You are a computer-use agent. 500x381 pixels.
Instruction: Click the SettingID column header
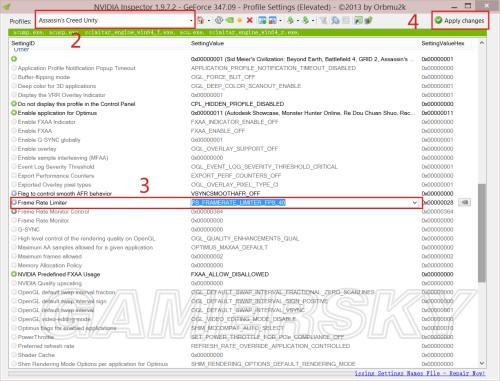[x=23, y=43]
